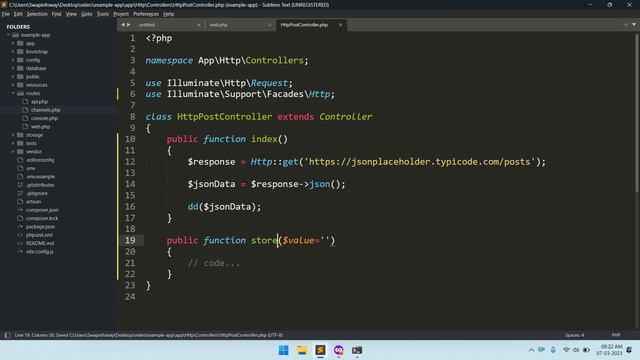Click the README.md file icon

tap(20, 243)
